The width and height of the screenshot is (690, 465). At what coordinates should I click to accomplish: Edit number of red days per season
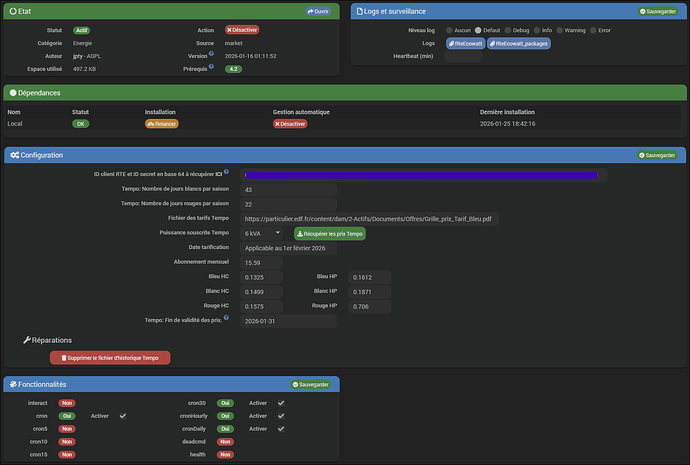coord(288,204)
